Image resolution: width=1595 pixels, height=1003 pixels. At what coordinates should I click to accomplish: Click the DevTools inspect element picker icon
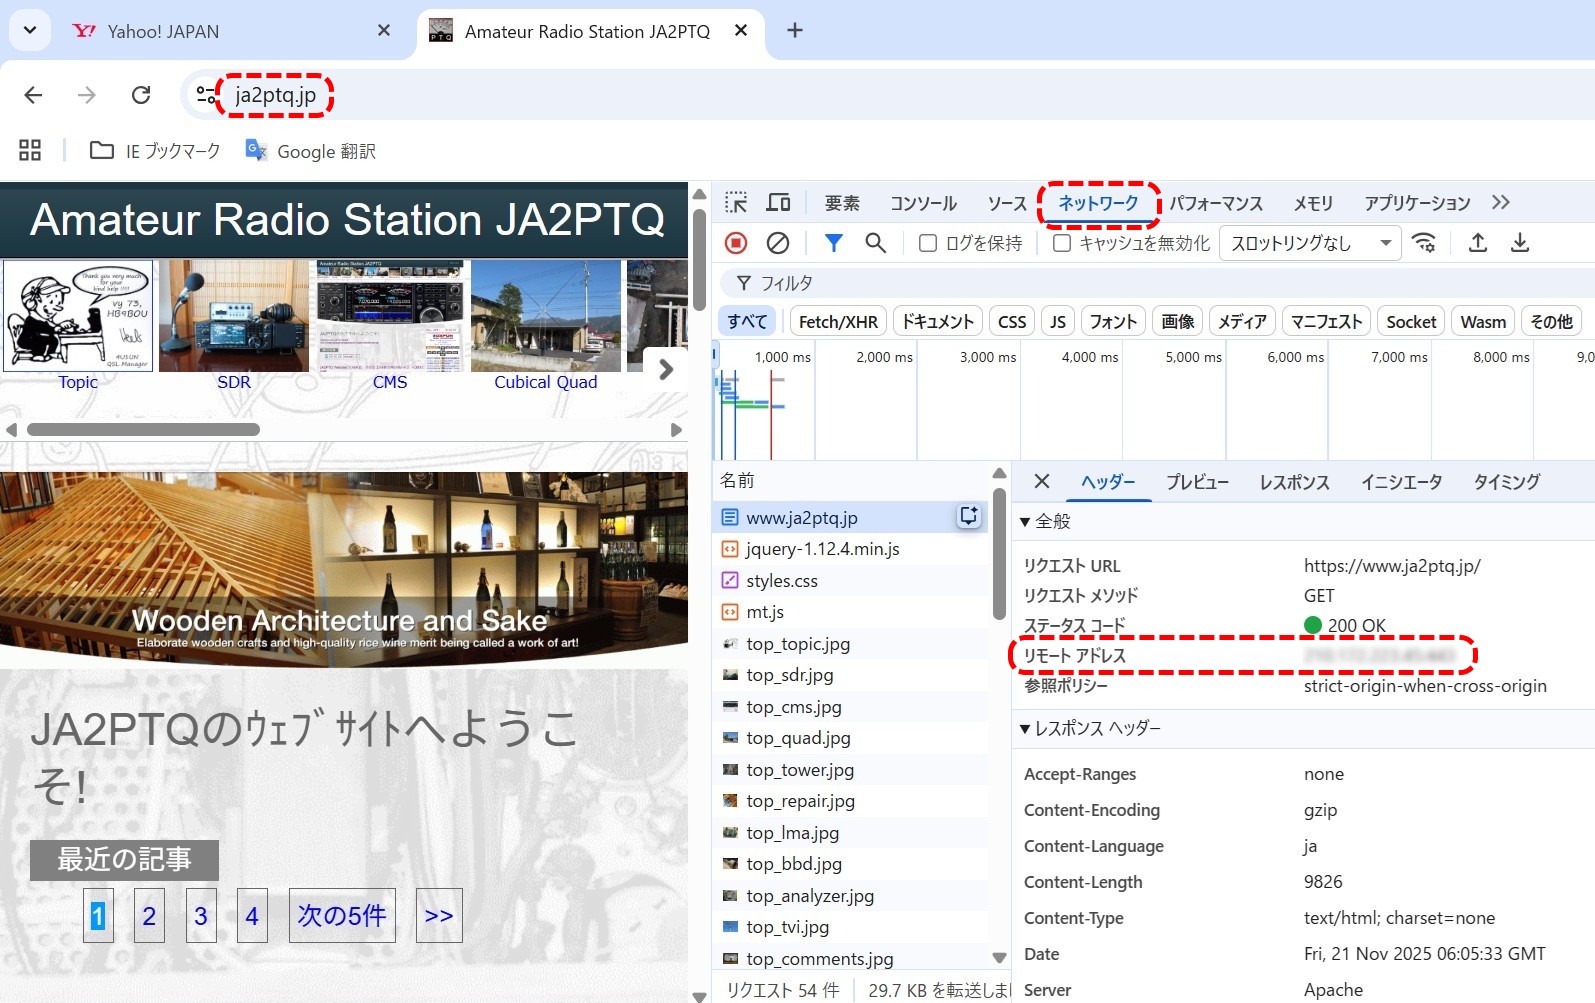coord(736,203)
